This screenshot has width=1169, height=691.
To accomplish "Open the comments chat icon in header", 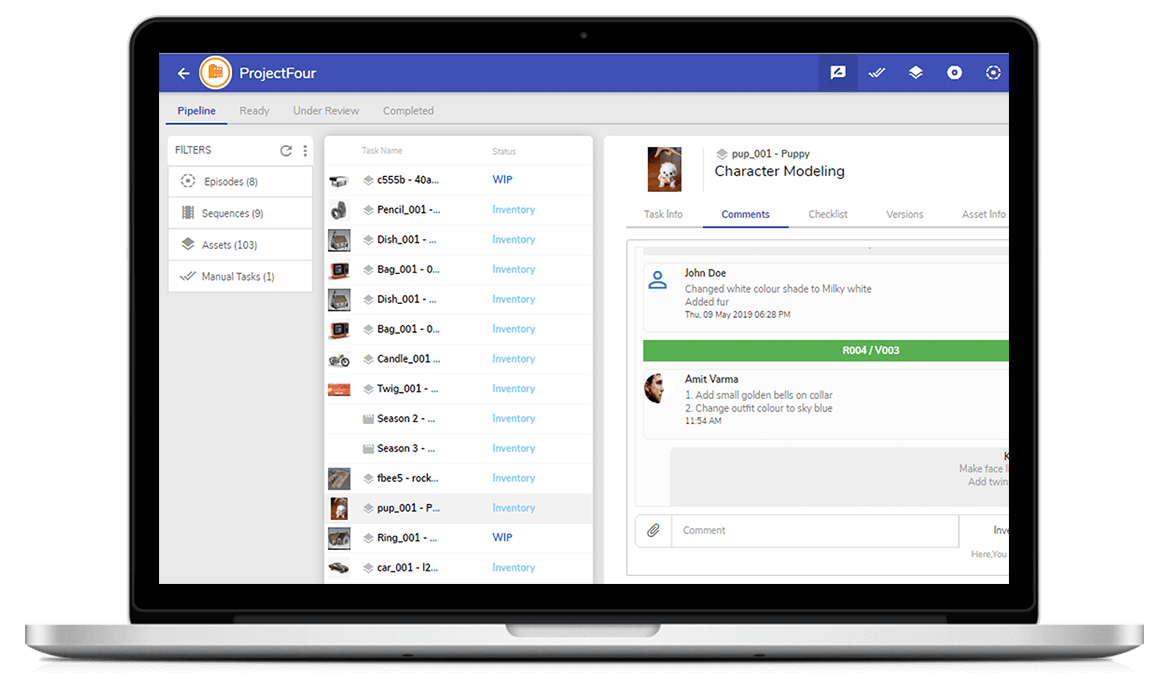I will [x=838, y=73].
